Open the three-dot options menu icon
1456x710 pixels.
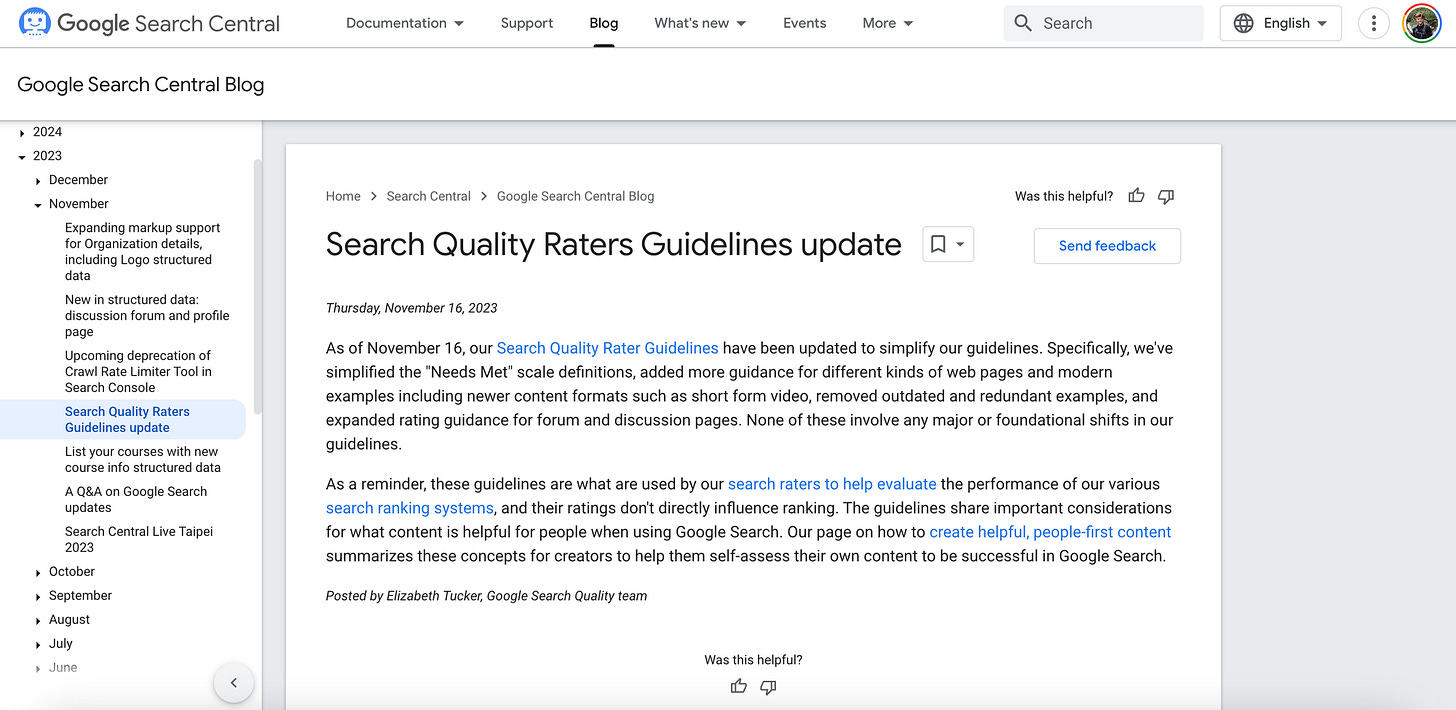[x=1373, y=22]
